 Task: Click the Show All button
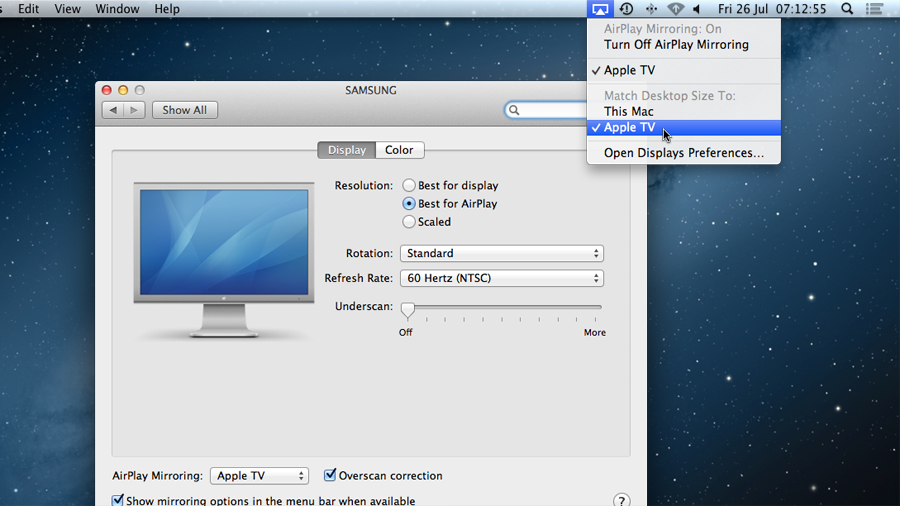tap(185, 110)
